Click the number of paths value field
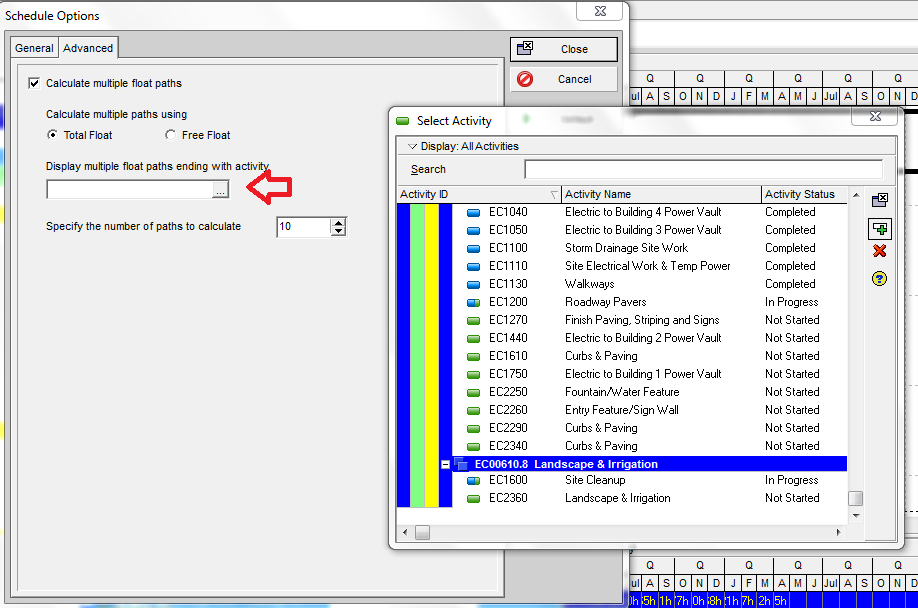The height and width of the screenshot is (608, 918). pyautogui.click(x=303, y=227)
